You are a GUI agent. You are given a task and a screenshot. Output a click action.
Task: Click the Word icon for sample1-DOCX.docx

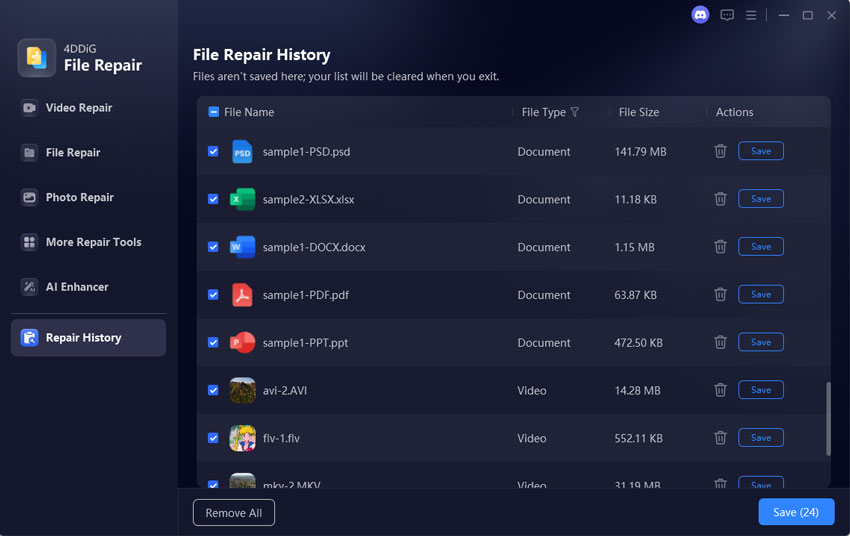[x=242, y=247]
